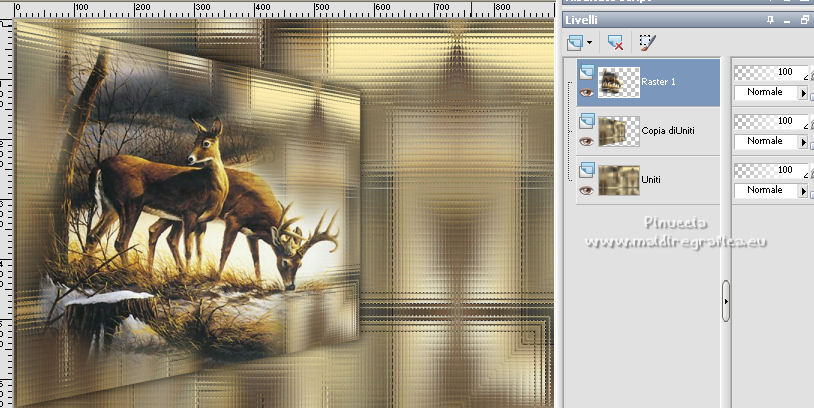Minimize the Livelli panel
The height and width of the screenshot is (408, 814).
788,21
